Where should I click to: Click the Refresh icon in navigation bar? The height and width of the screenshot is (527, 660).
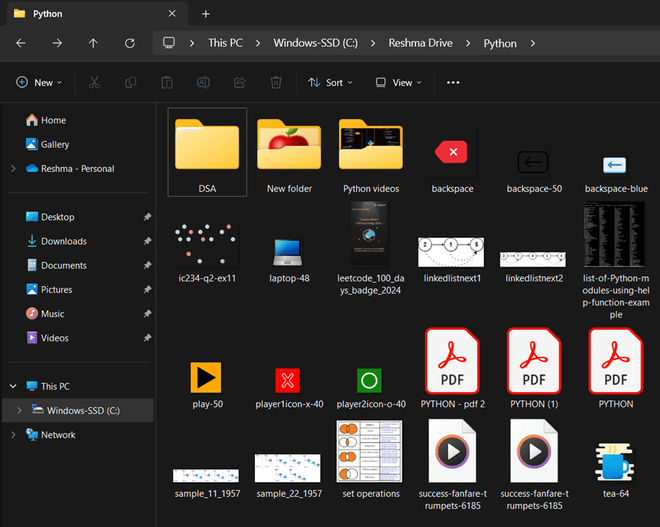click(x=129, y=44)
